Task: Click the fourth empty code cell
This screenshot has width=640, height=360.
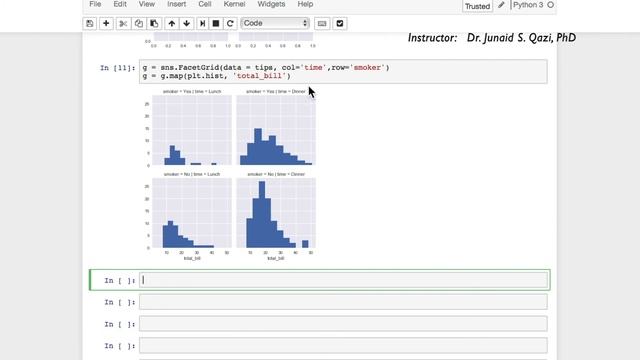Action: point(343,346)
